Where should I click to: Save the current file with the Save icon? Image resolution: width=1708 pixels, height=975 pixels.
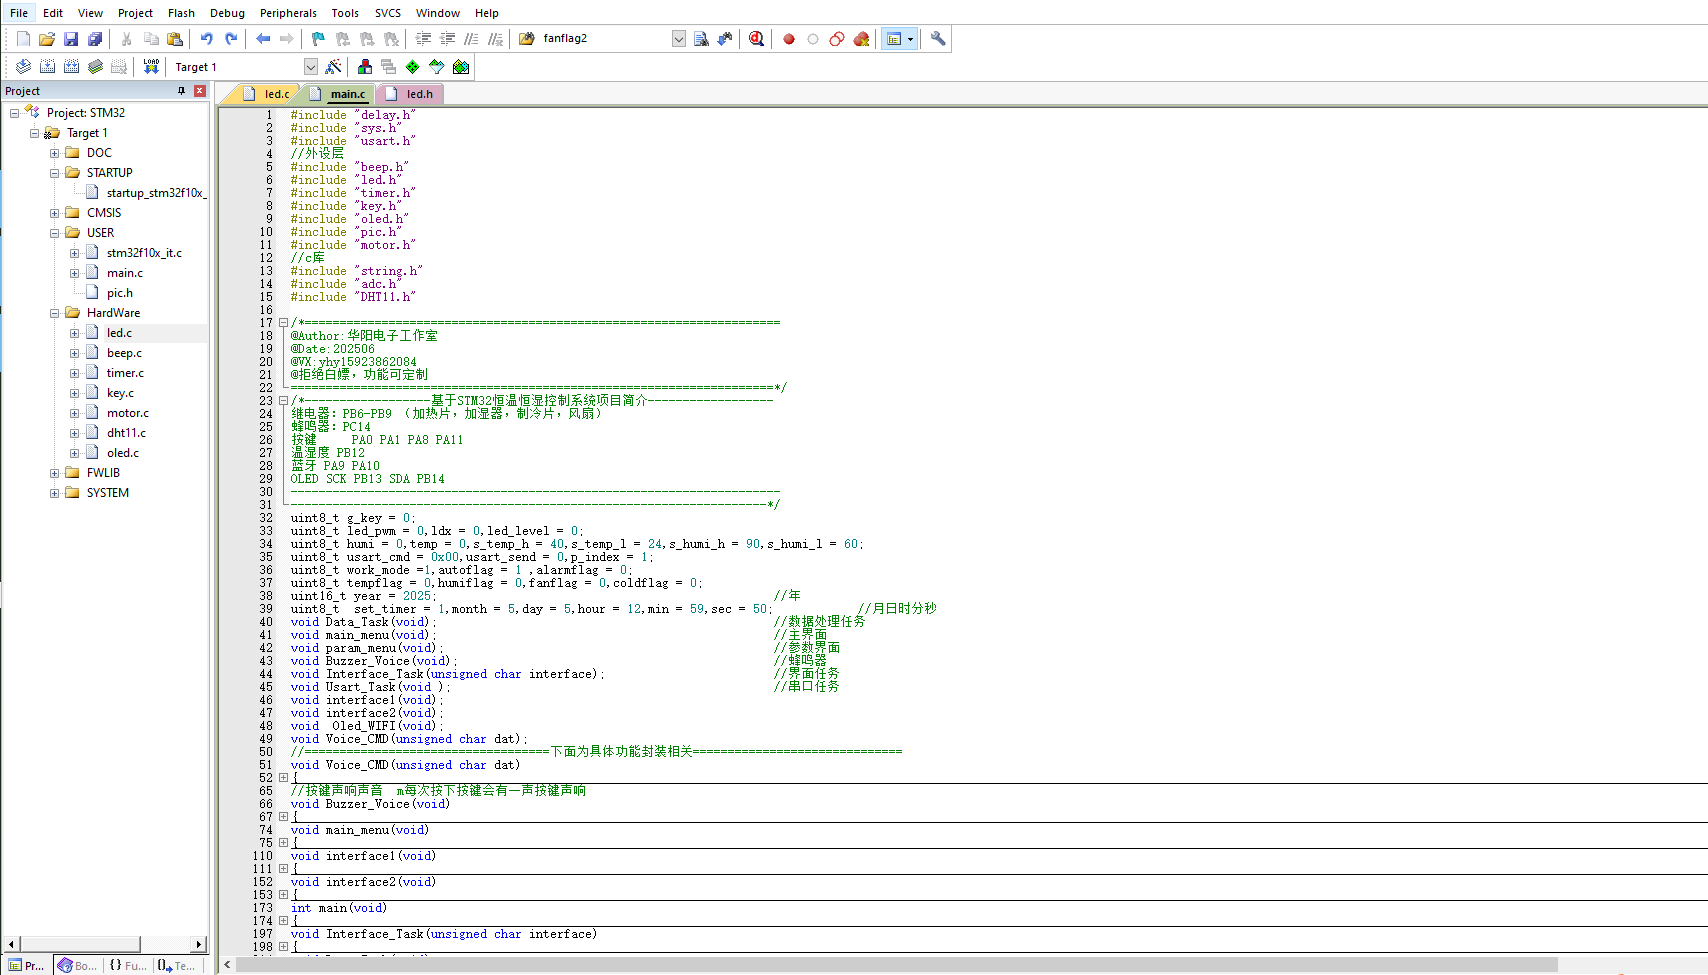pos(71,39)
